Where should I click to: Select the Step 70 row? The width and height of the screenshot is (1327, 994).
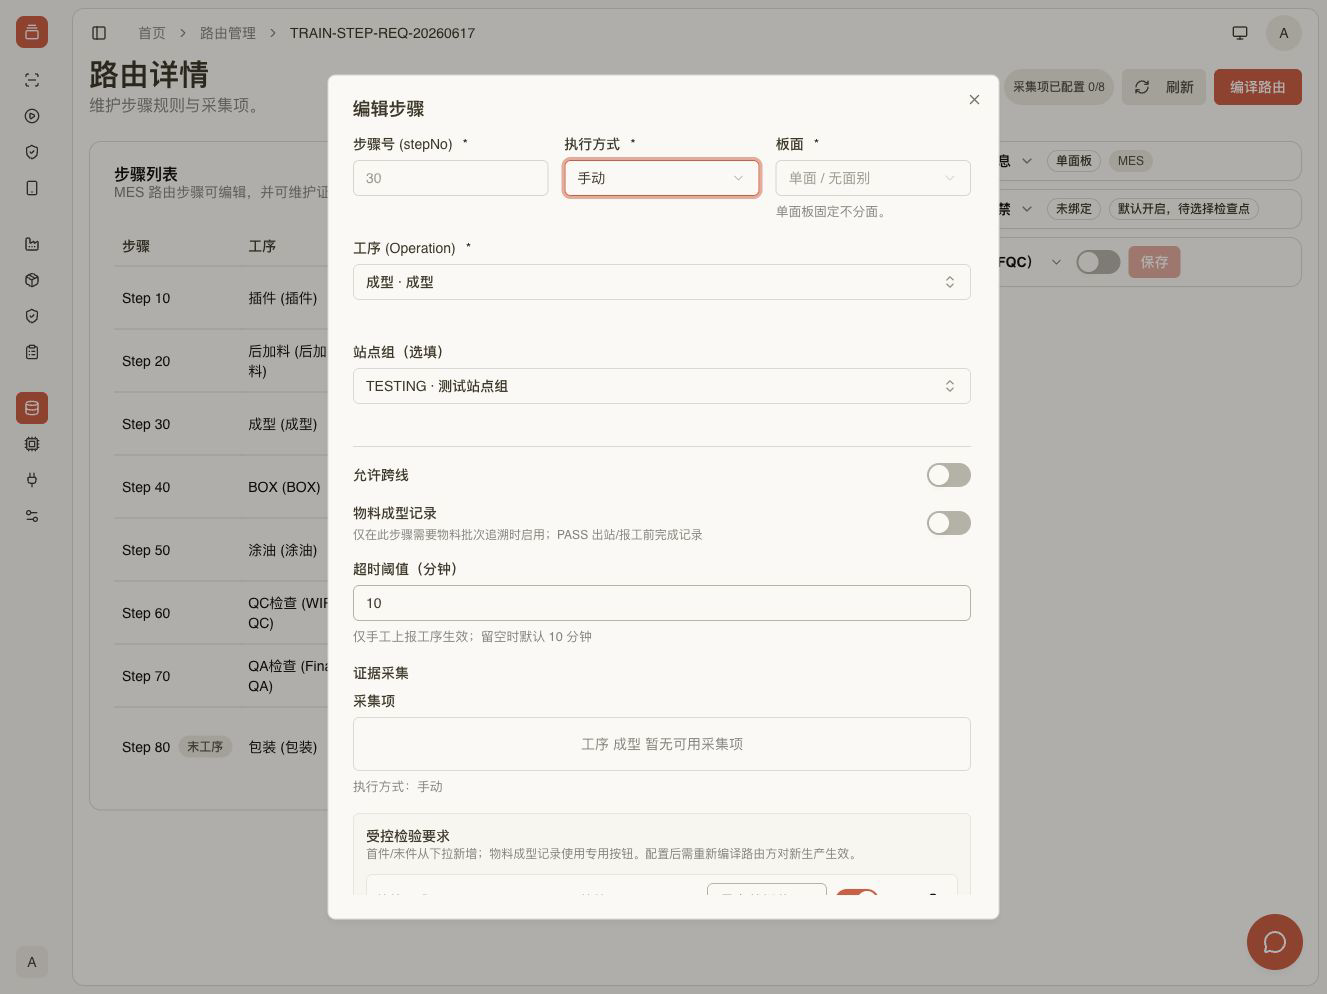tap(221, 676)
